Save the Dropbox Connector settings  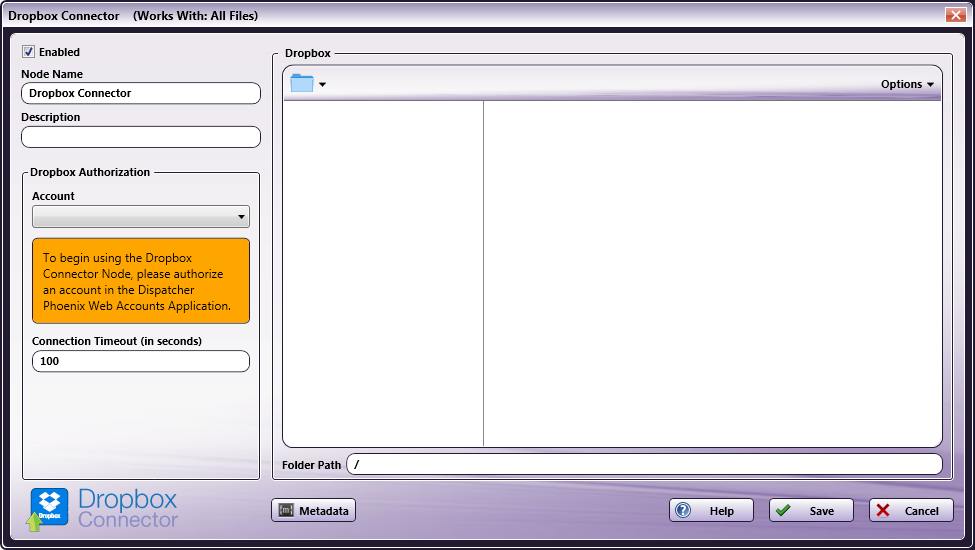811,510
